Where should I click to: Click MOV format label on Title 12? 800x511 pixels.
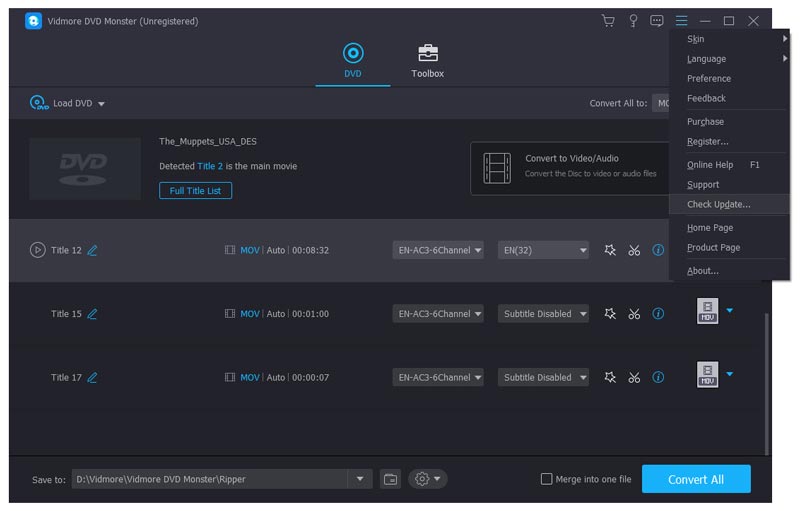249,250
